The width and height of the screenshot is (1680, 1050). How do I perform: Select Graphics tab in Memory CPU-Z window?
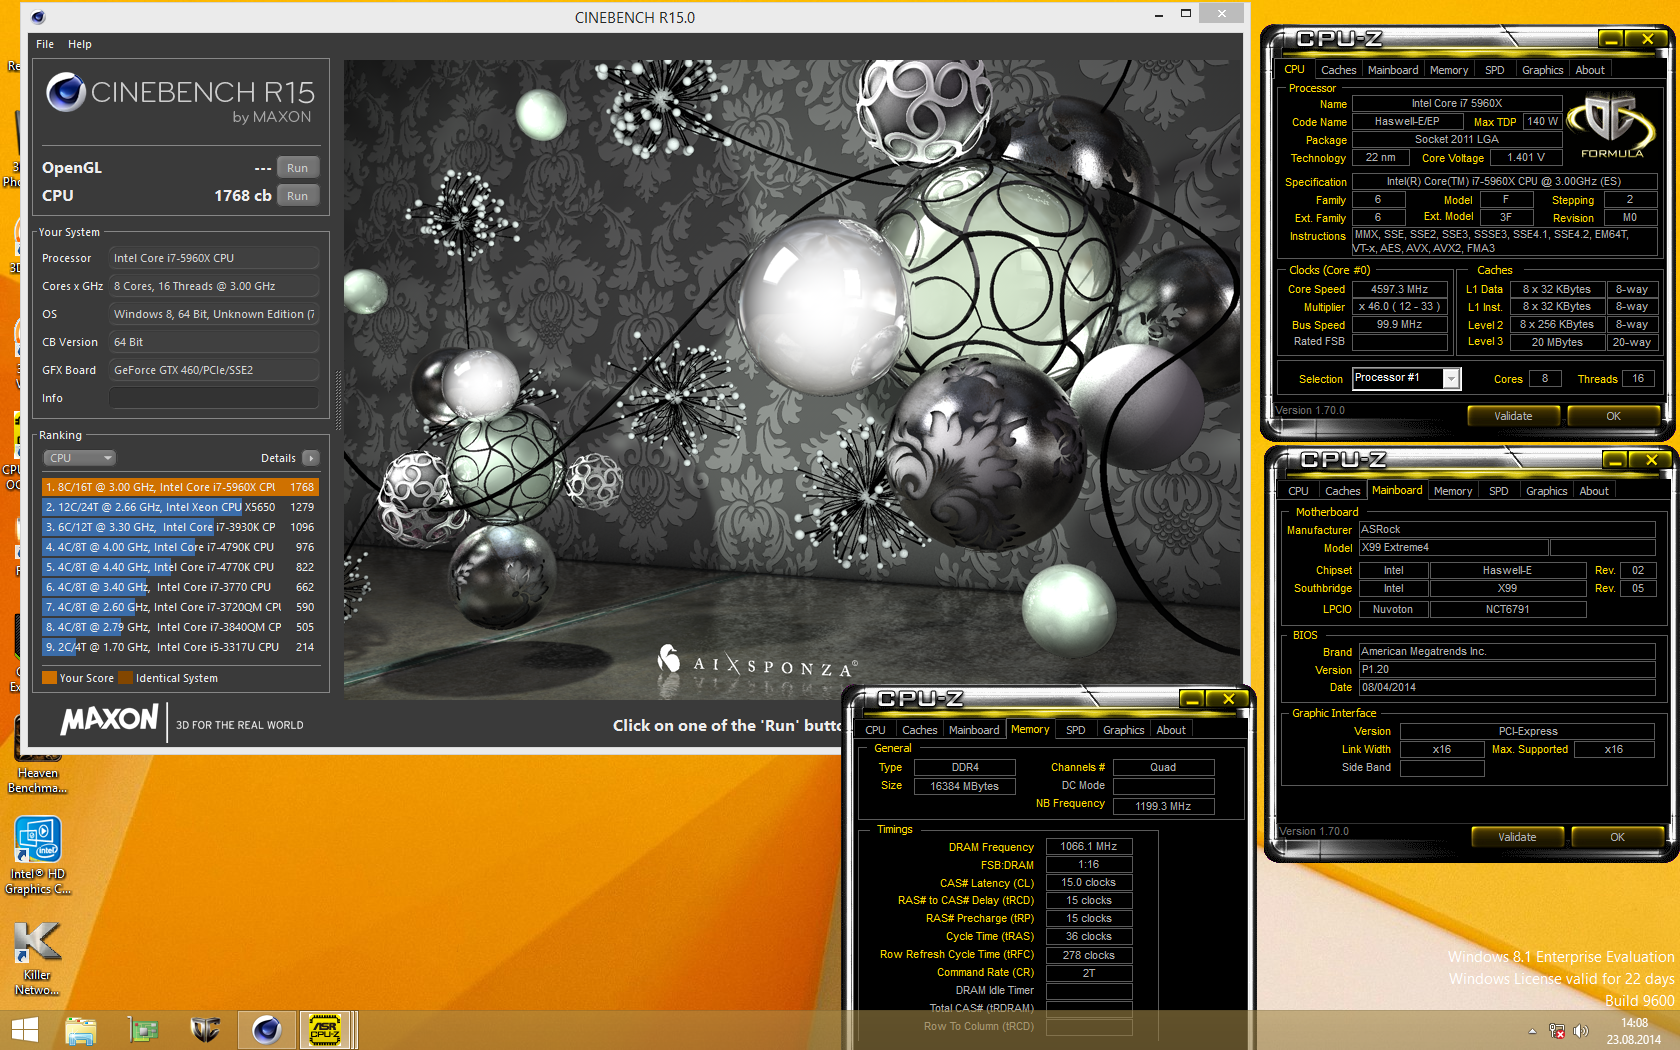[1123, 730]
